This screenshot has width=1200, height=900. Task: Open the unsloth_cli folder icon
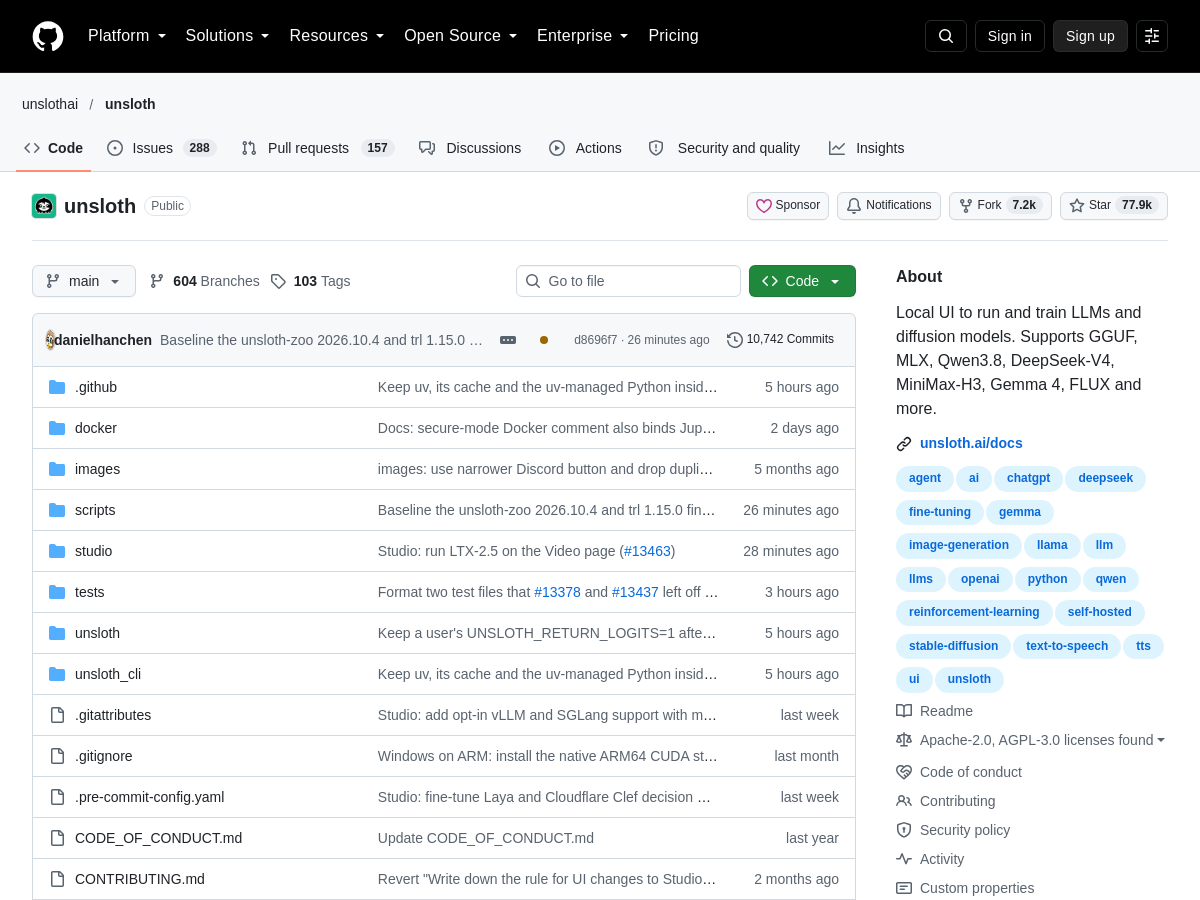pyautogui.click(x=57, y=674)
